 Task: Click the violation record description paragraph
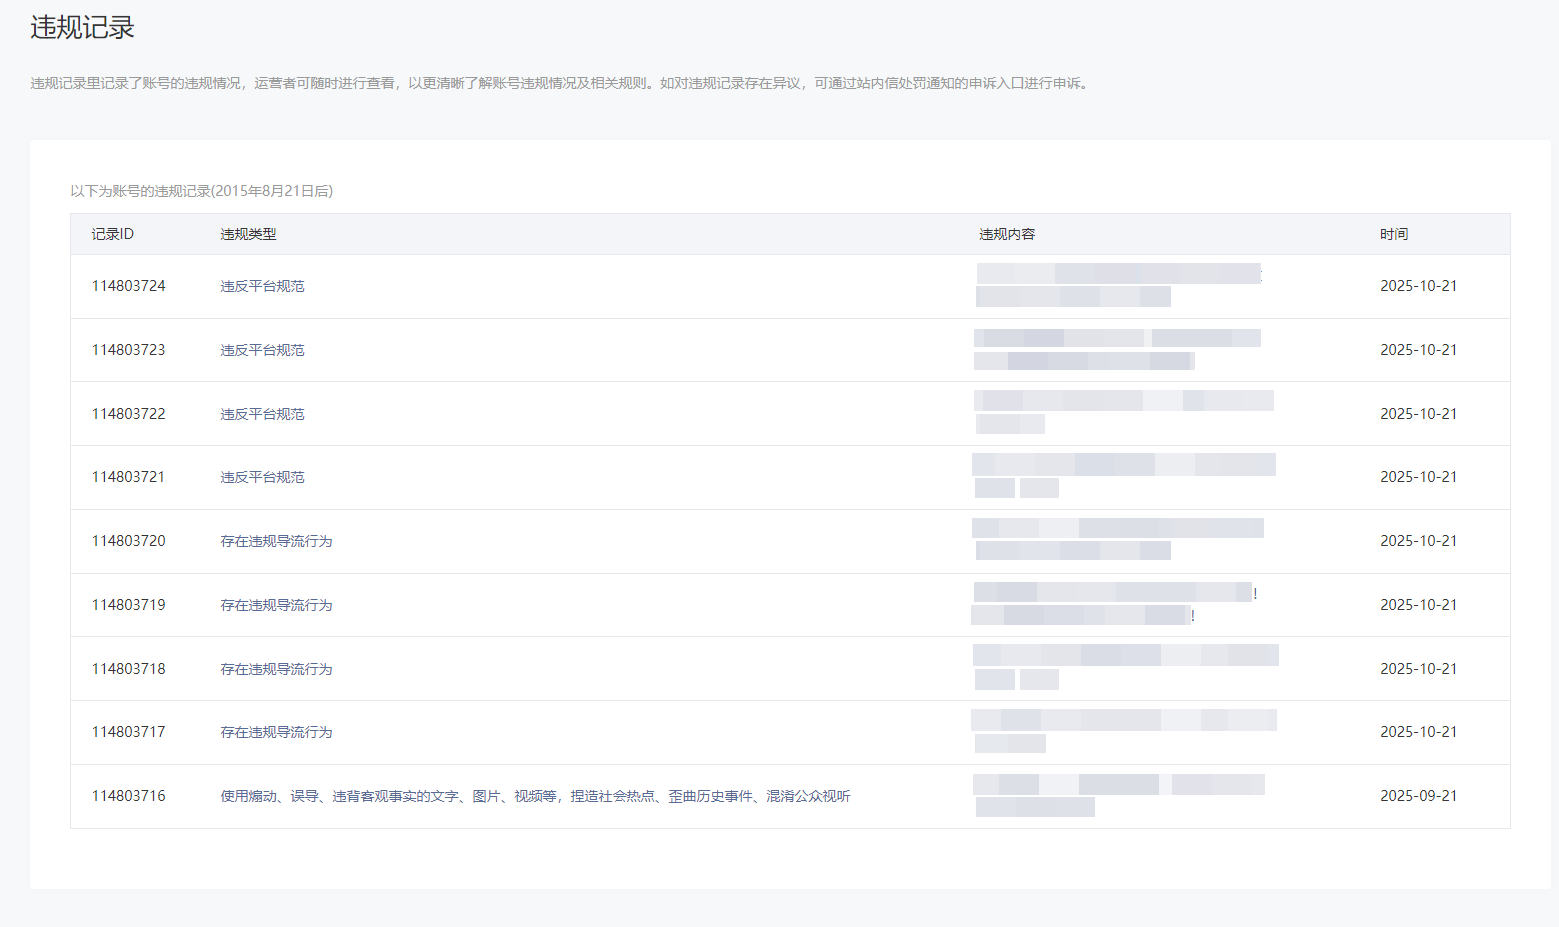[560, 83]
